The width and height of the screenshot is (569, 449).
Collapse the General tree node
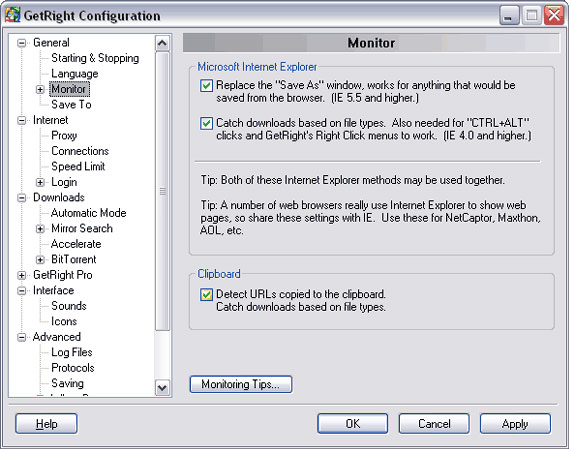22,43
